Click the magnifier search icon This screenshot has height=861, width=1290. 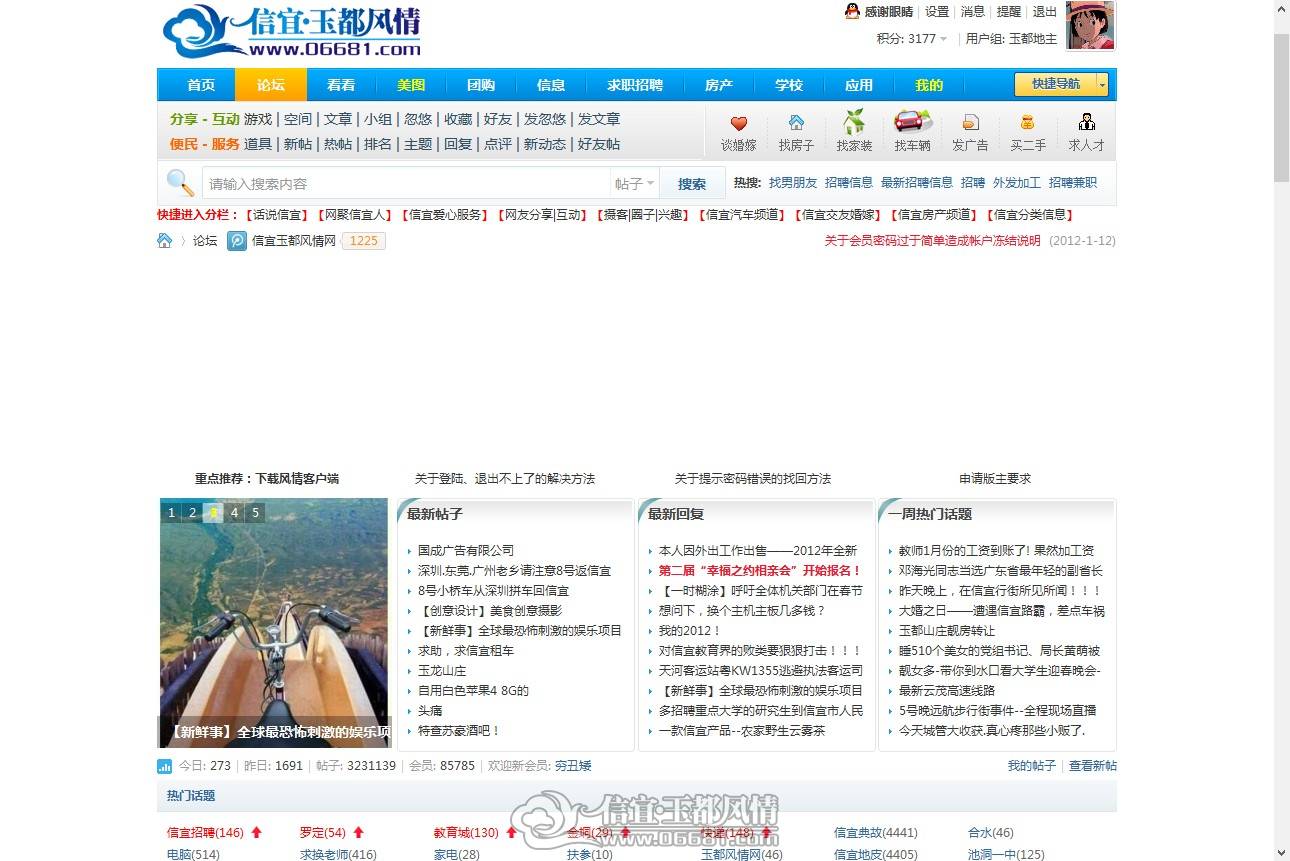tap(180, 183)
